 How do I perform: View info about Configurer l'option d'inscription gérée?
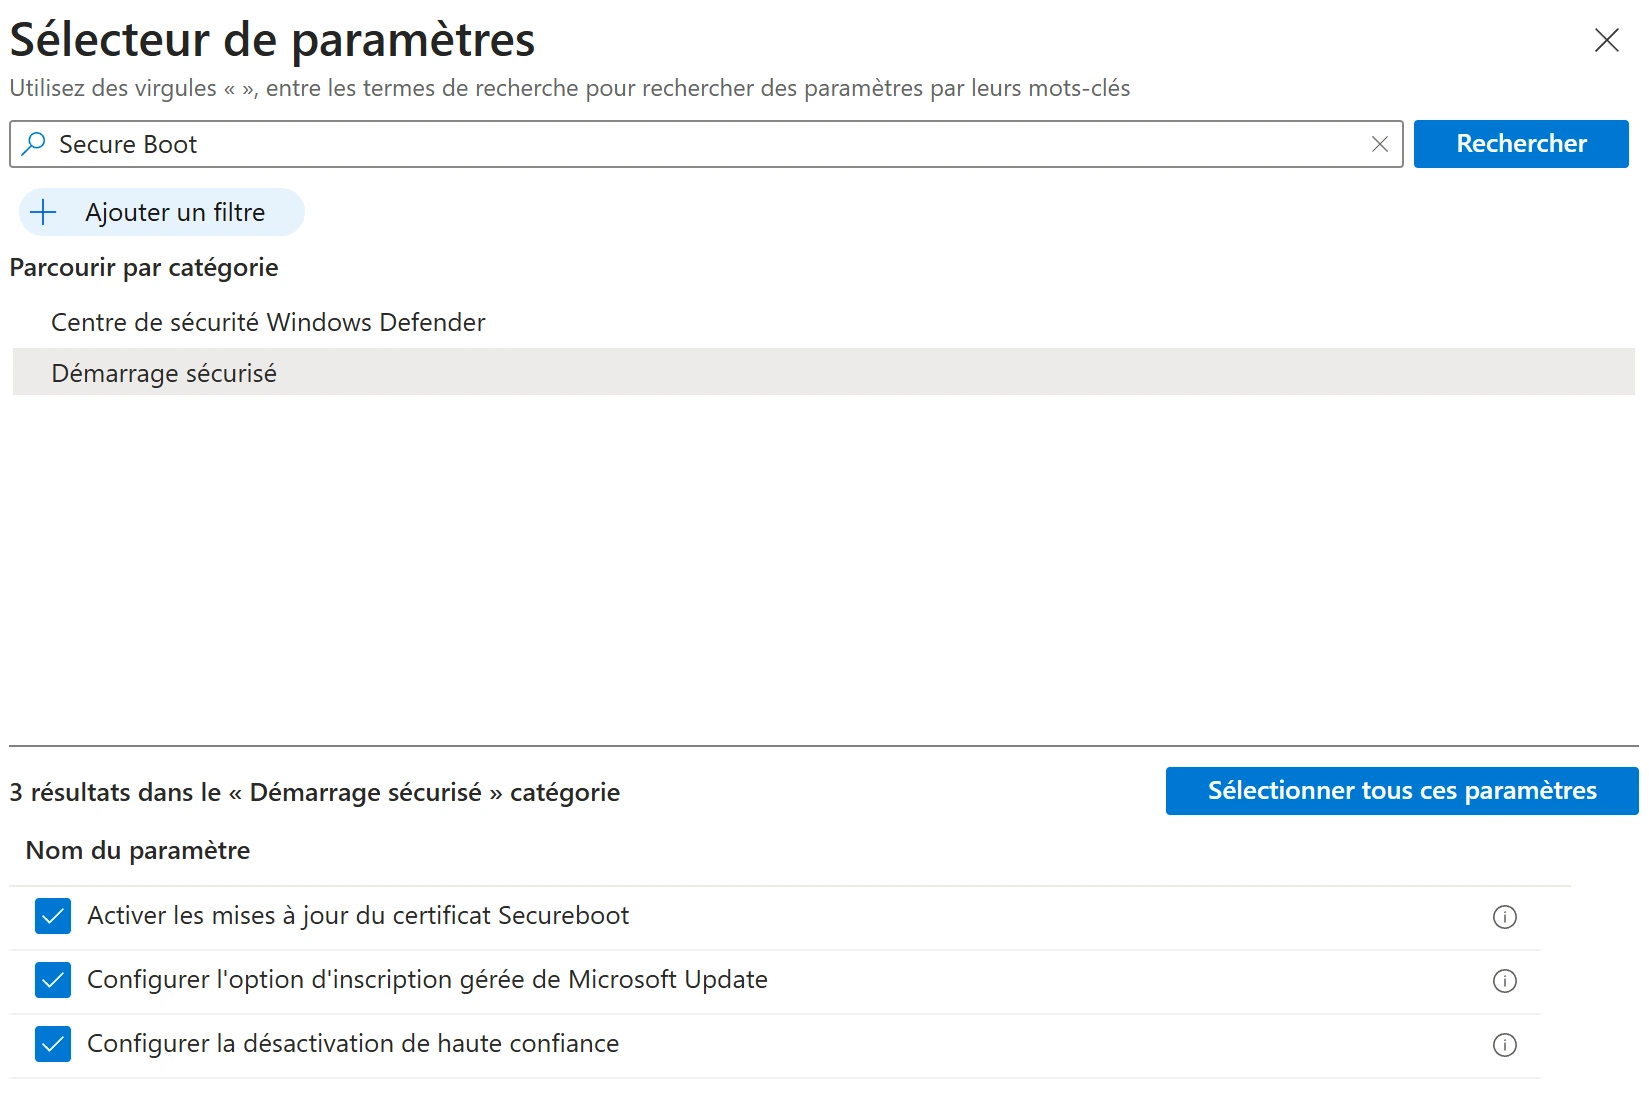pyautogui.click(x=1504, y=981)
